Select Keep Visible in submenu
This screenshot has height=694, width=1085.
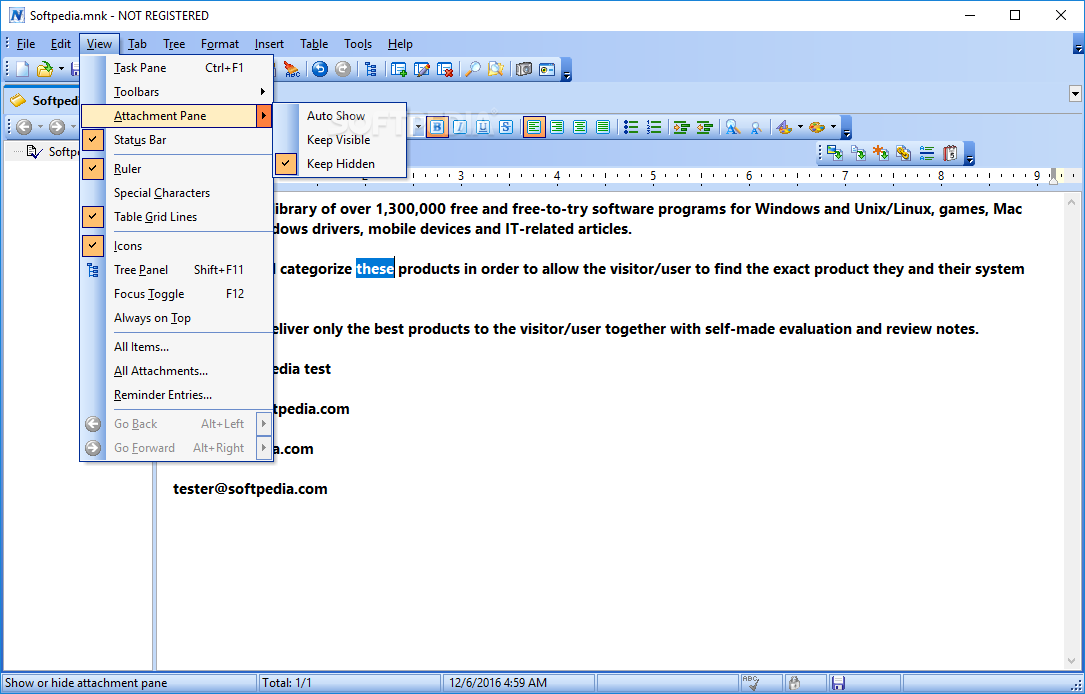pos(339,140)
